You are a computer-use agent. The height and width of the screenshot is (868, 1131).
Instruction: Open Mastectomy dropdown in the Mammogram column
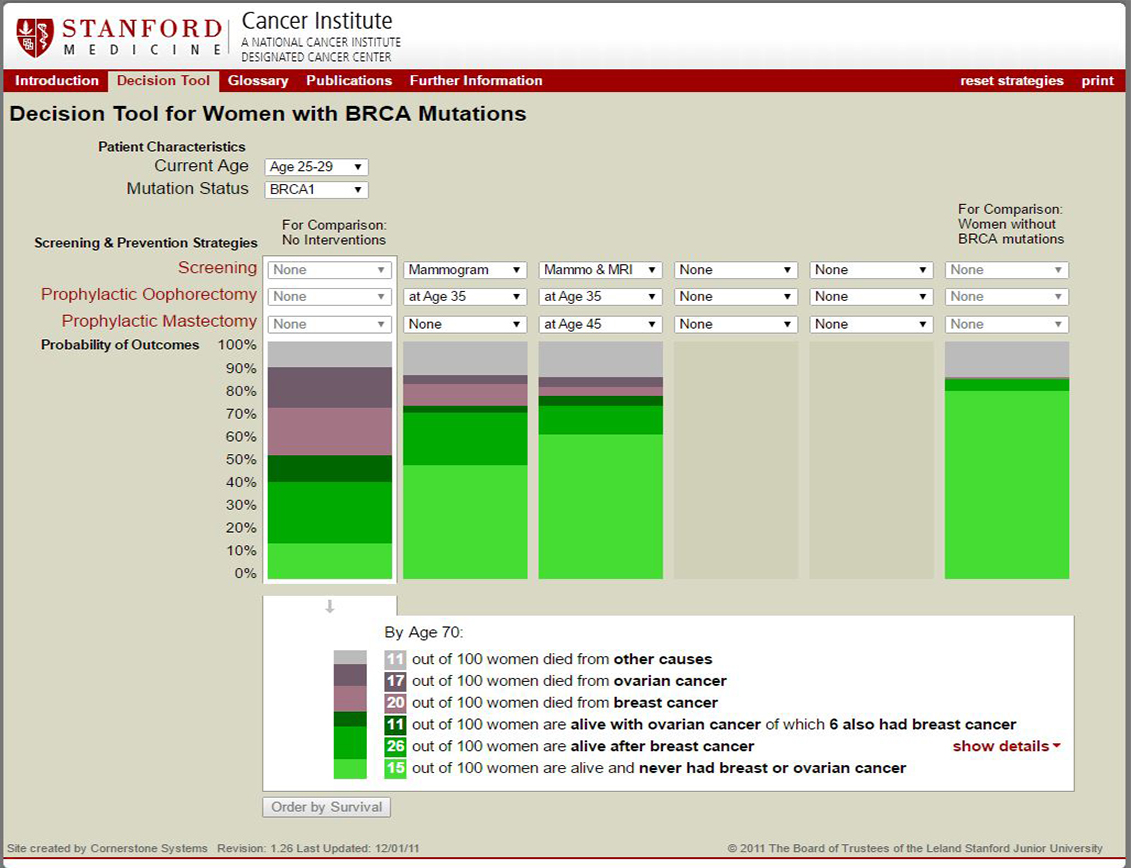click(465, 324)
